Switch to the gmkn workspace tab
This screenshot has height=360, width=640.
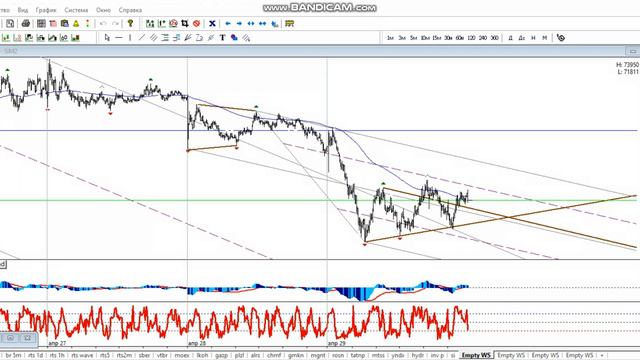coord(296,355)
